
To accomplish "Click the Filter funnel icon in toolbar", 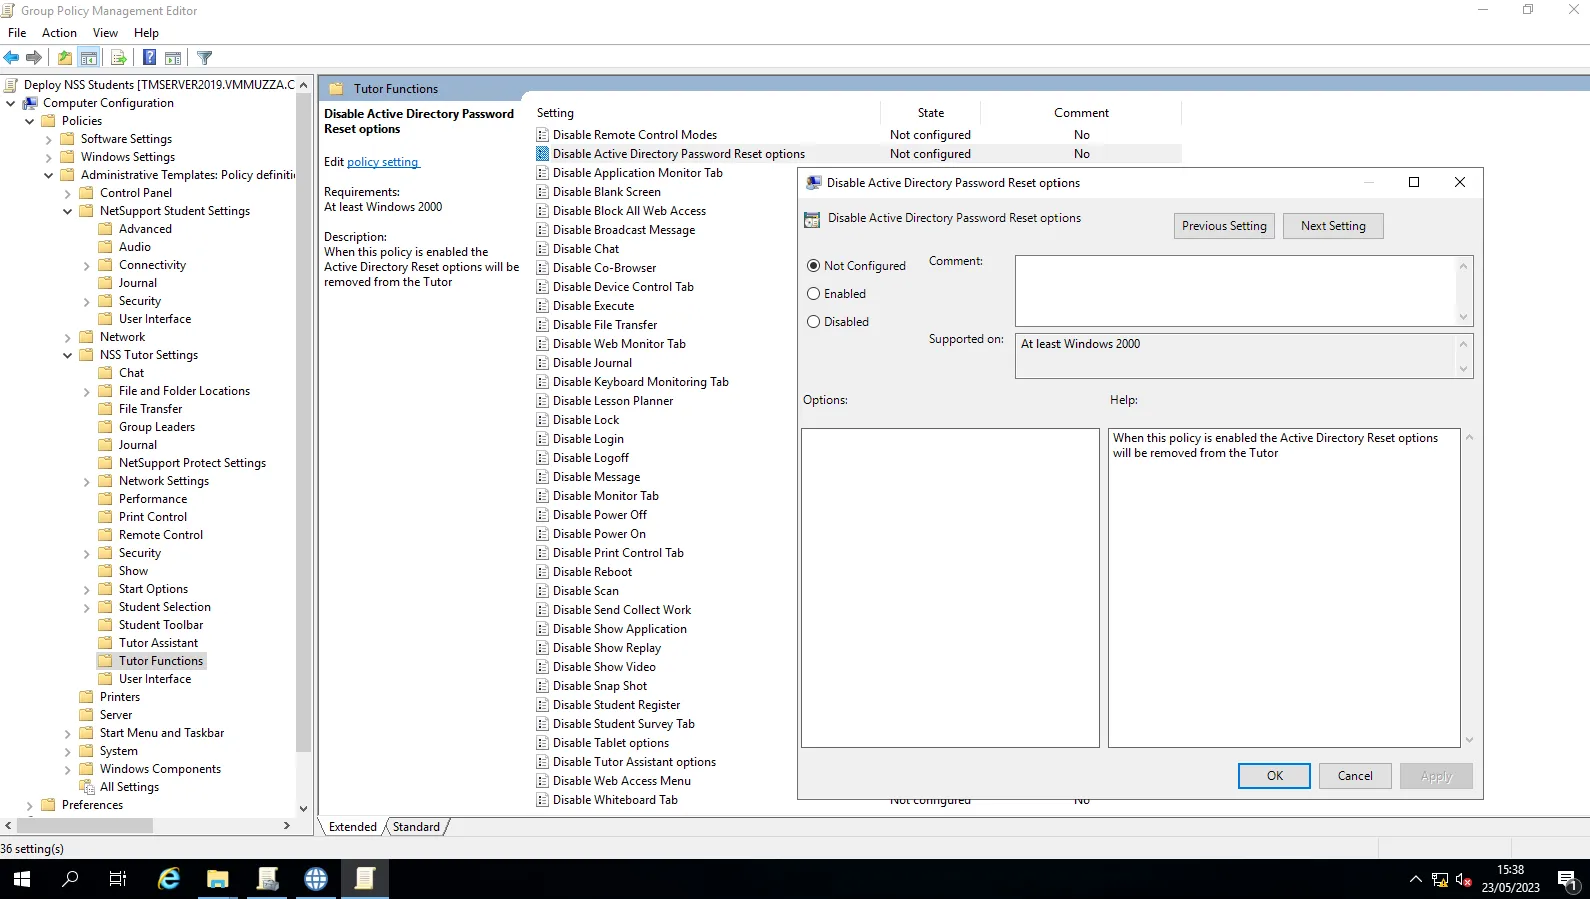I will point(205,58).
